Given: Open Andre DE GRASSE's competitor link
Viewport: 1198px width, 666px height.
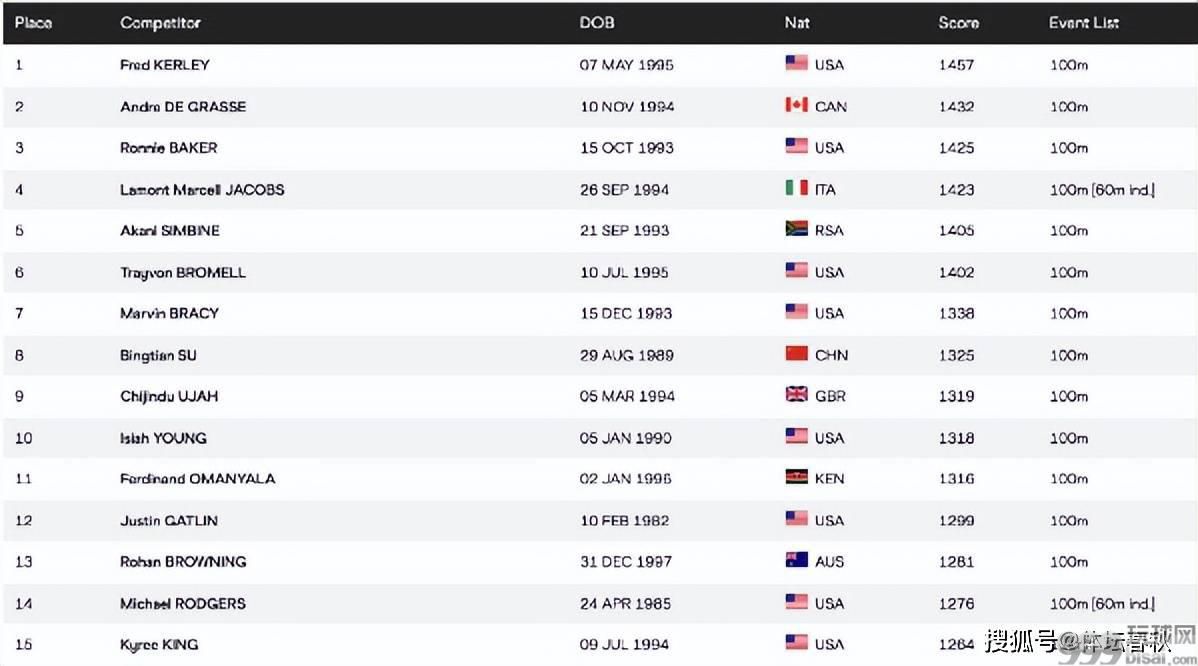Looking at the screenshot, I should [x=183, y=106].
